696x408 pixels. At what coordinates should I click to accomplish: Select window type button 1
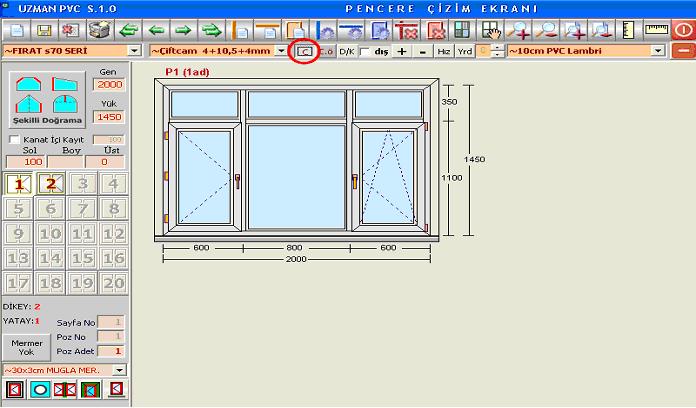tap(18, 184)
